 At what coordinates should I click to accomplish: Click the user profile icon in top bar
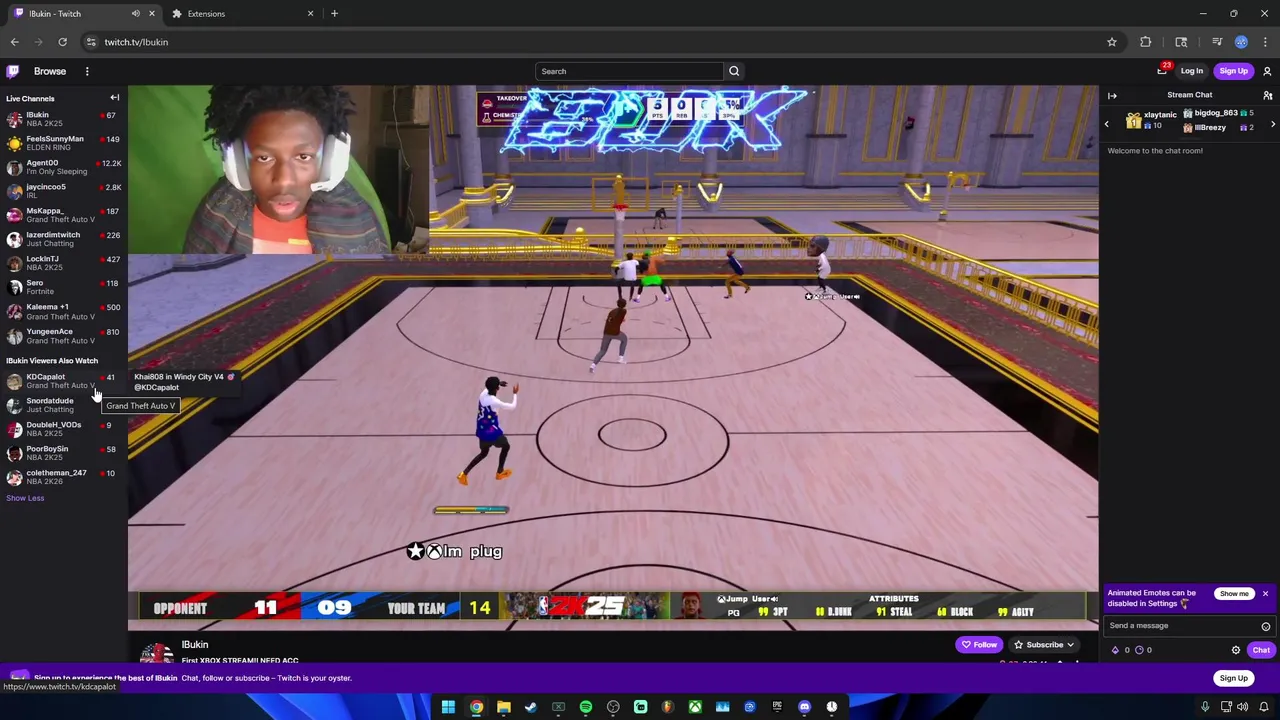(x=1267, y=71)
